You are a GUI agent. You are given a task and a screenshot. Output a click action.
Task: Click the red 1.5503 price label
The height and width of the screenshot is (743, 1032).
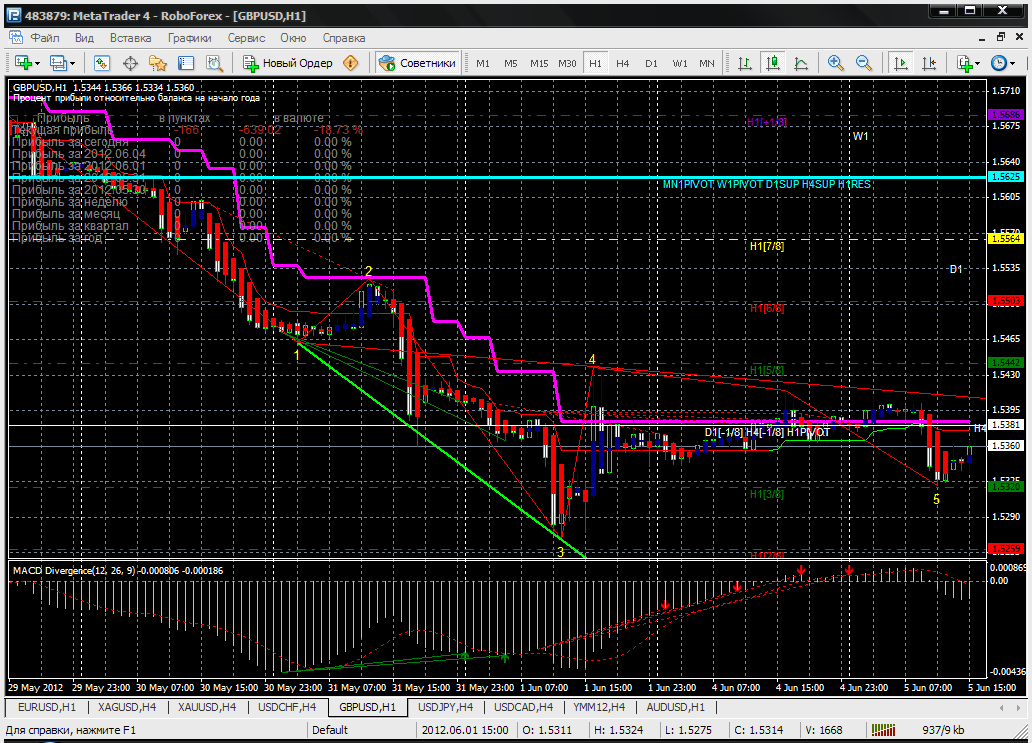pos(1006,300)
